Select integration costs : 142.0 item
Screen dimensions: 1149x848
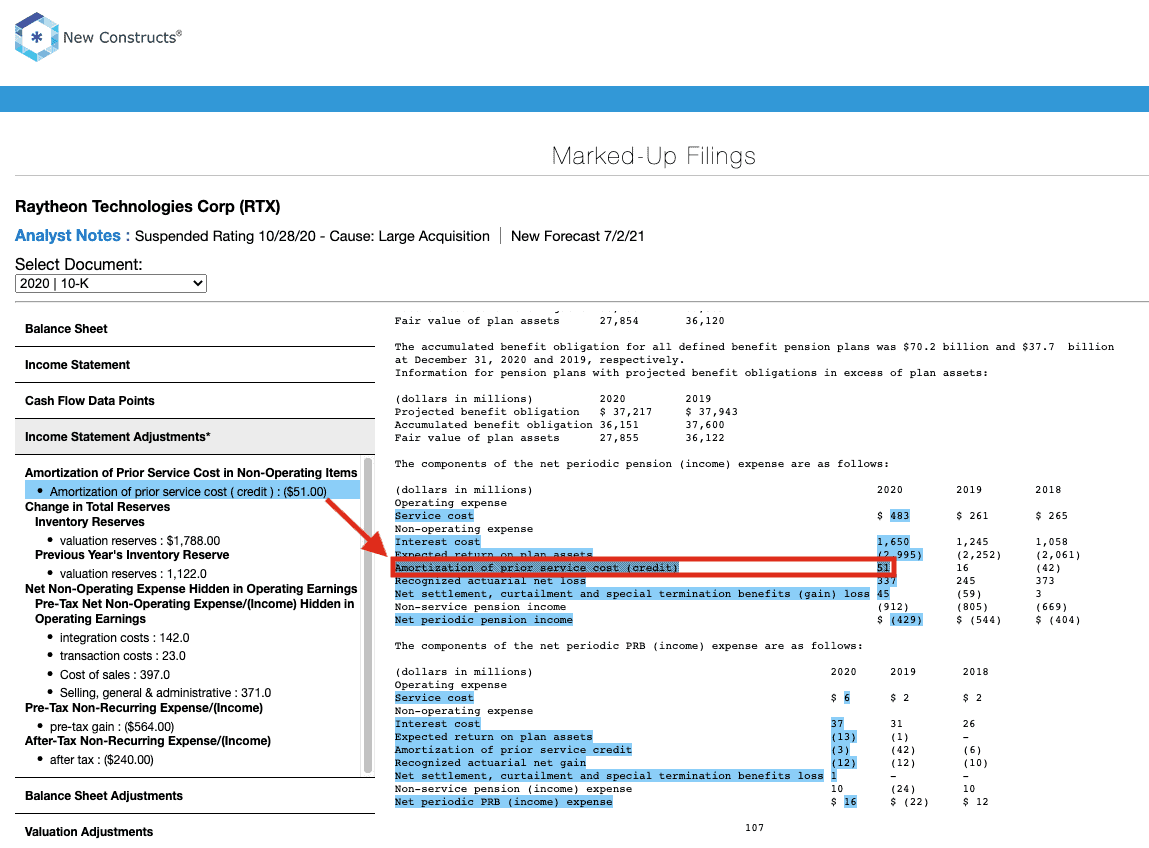125,638
